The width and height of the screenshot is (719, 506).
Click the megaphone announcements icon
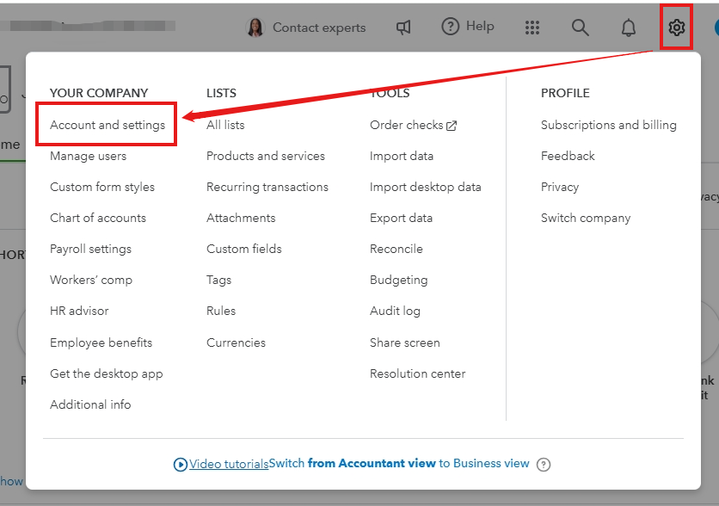tap(404, 27)
